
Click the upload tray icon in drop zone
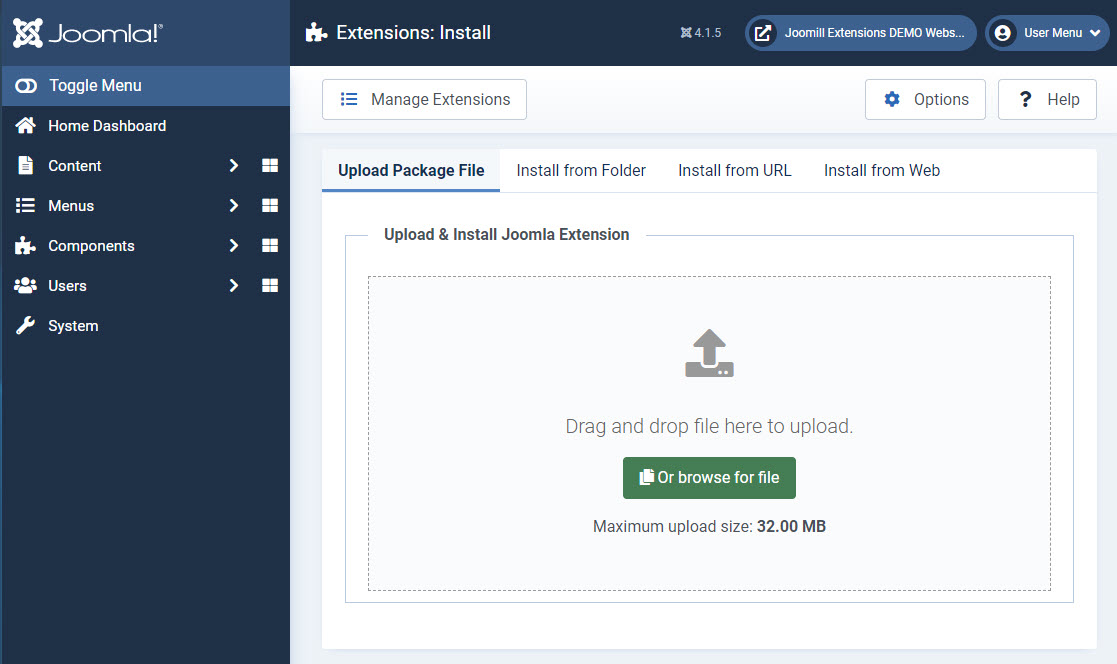click(709, 353)
